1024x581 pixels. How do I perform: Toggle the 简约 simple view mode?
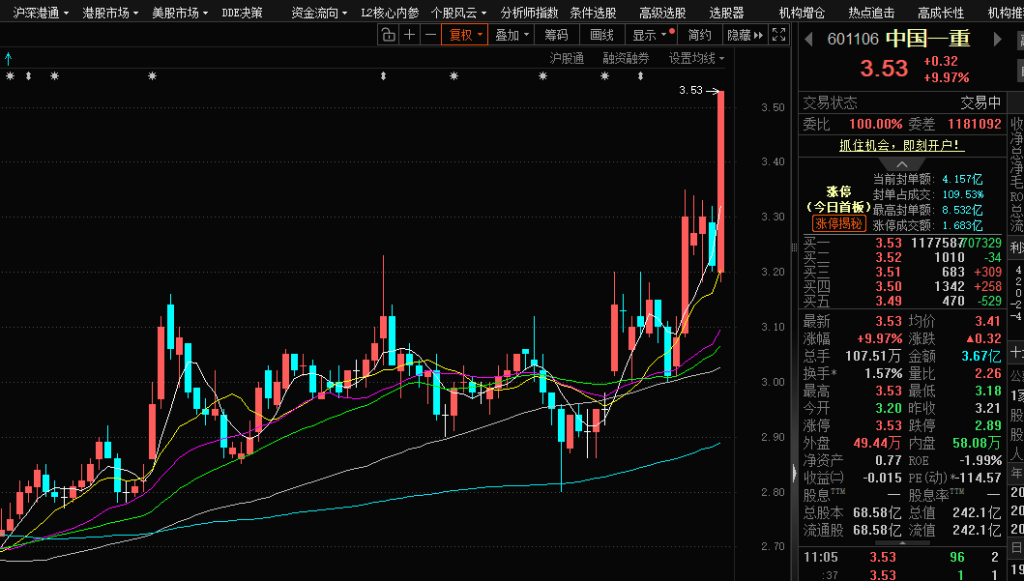click(700, 35)
